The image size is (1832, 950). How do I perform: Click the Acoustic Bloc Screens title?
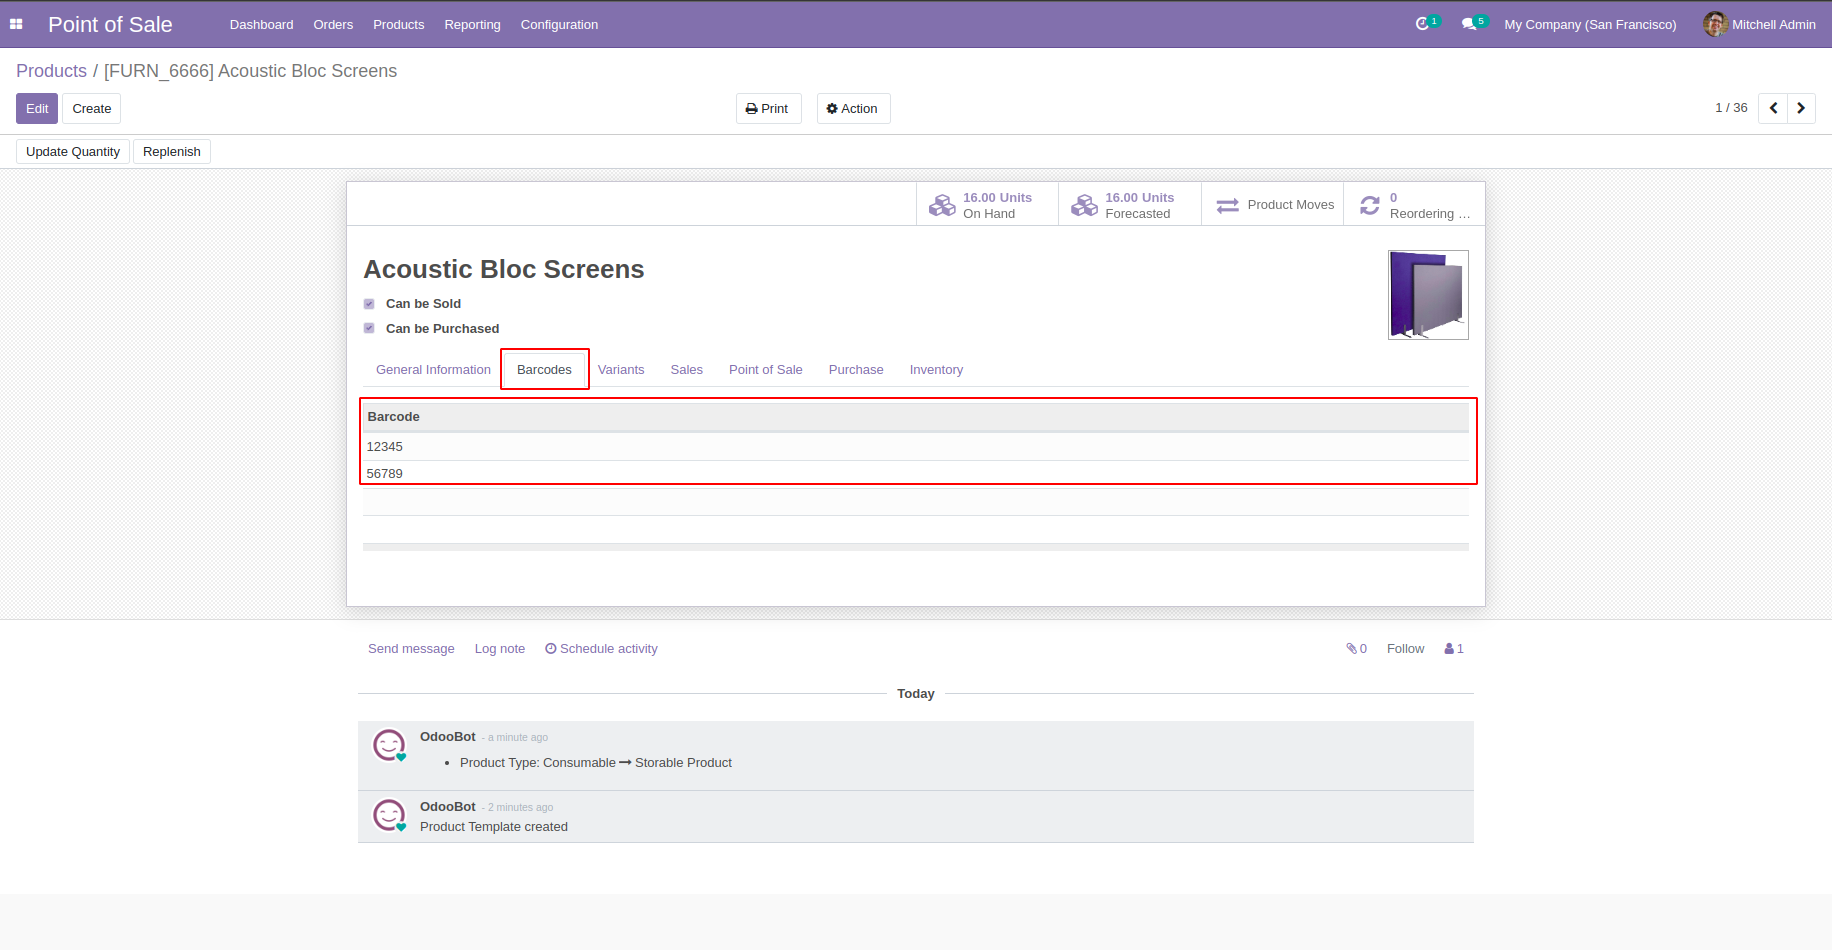[504, 269]
